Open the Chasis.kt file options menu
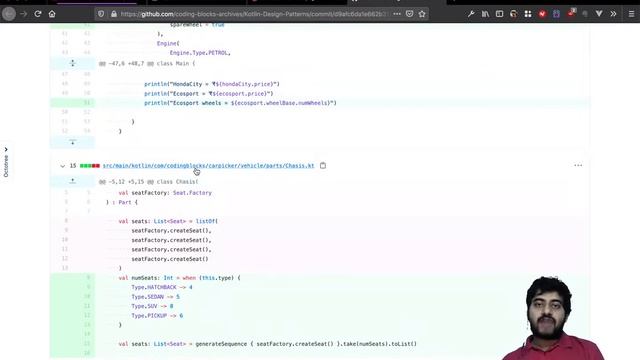This screenshot has width=640, height=360. click(x=578, y=165)
